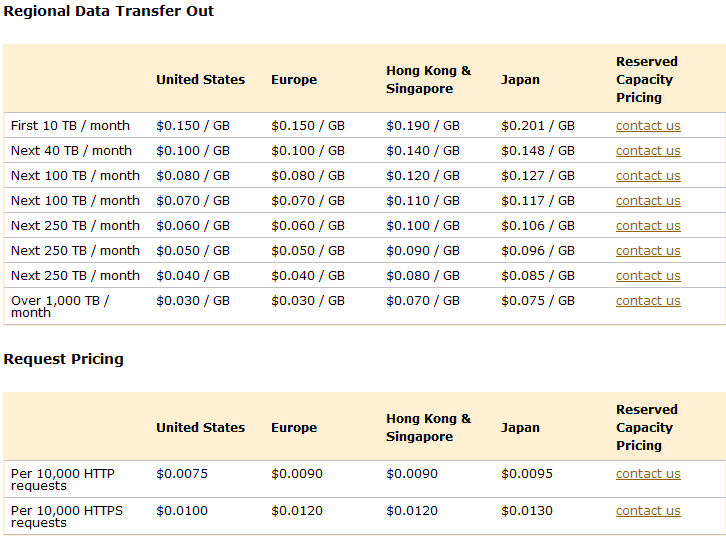Viewport: 726px width, 537px height.
Task: Click the Request Pricing heading
Action: [x=63, y=359]
